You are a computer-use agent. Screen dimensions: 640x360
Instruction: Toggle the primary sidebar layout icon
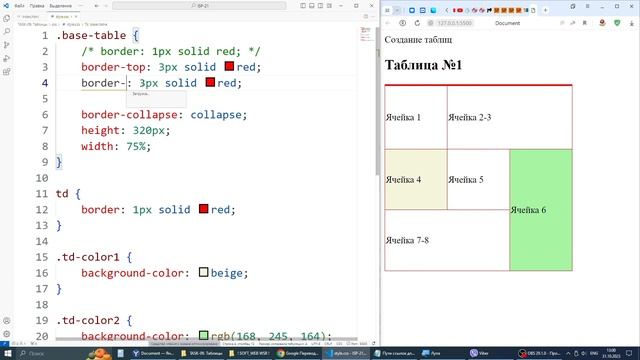(x=303, y=6)
